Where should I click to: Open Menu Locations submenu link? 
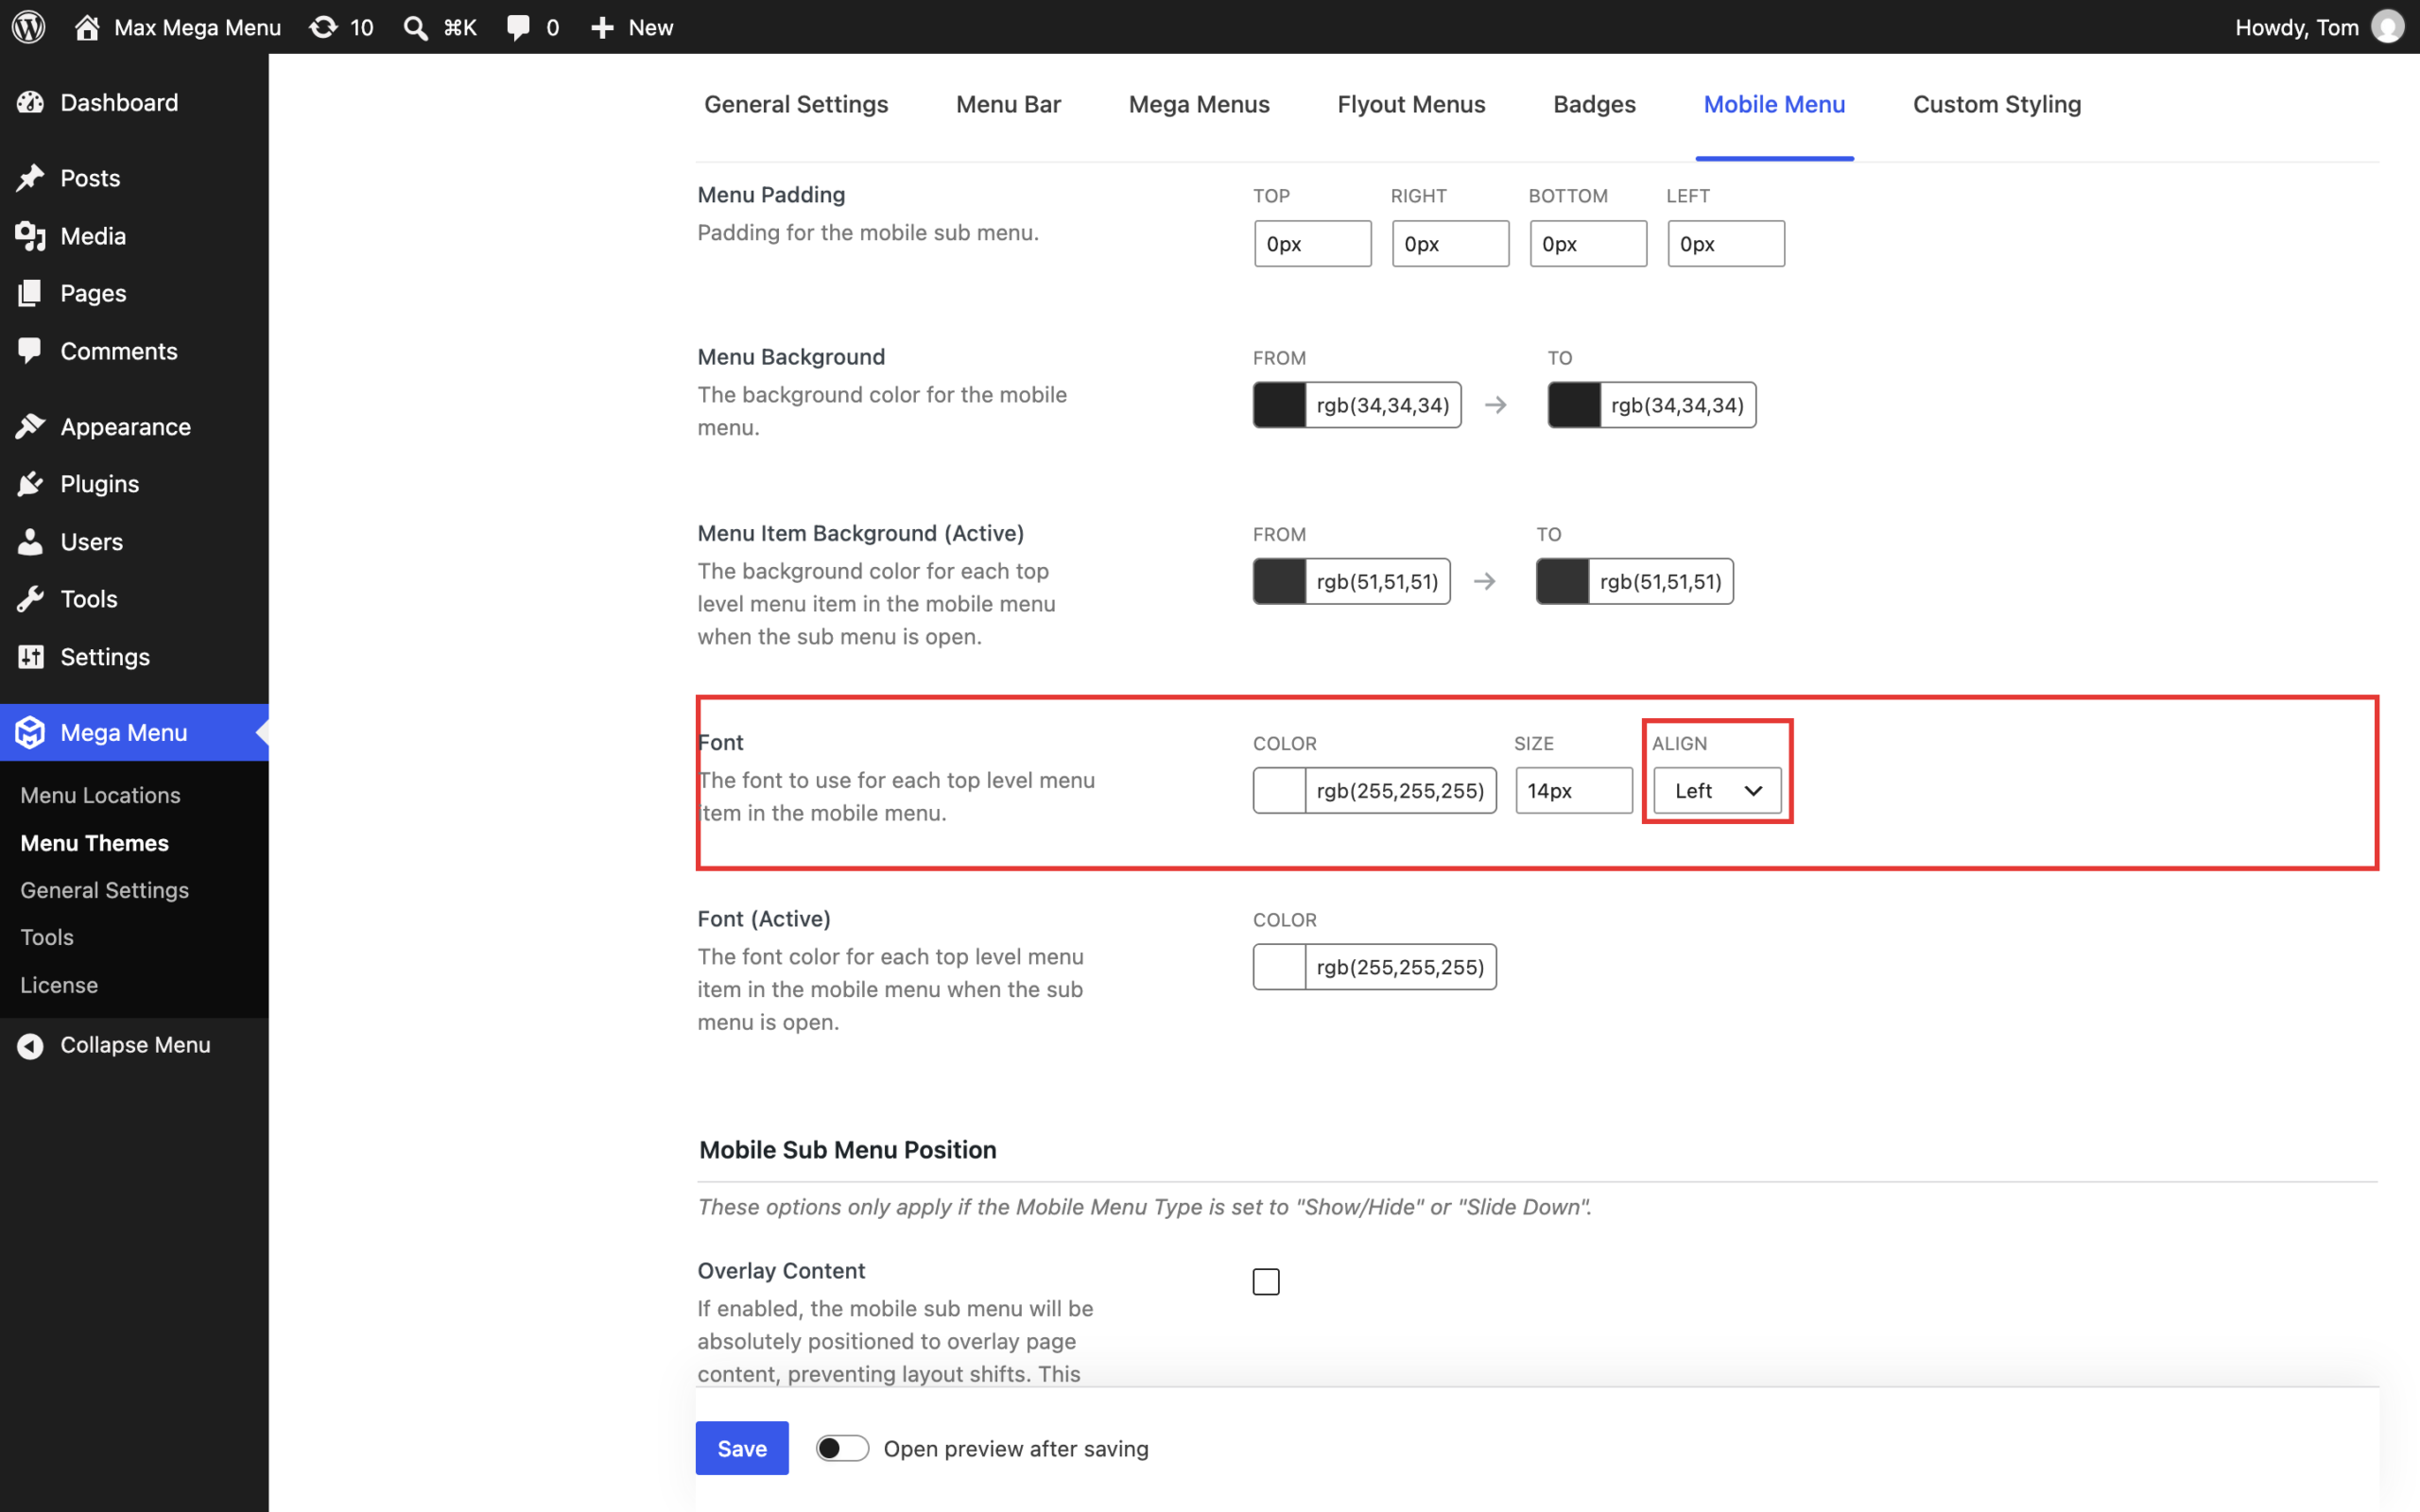pos(100,795)
